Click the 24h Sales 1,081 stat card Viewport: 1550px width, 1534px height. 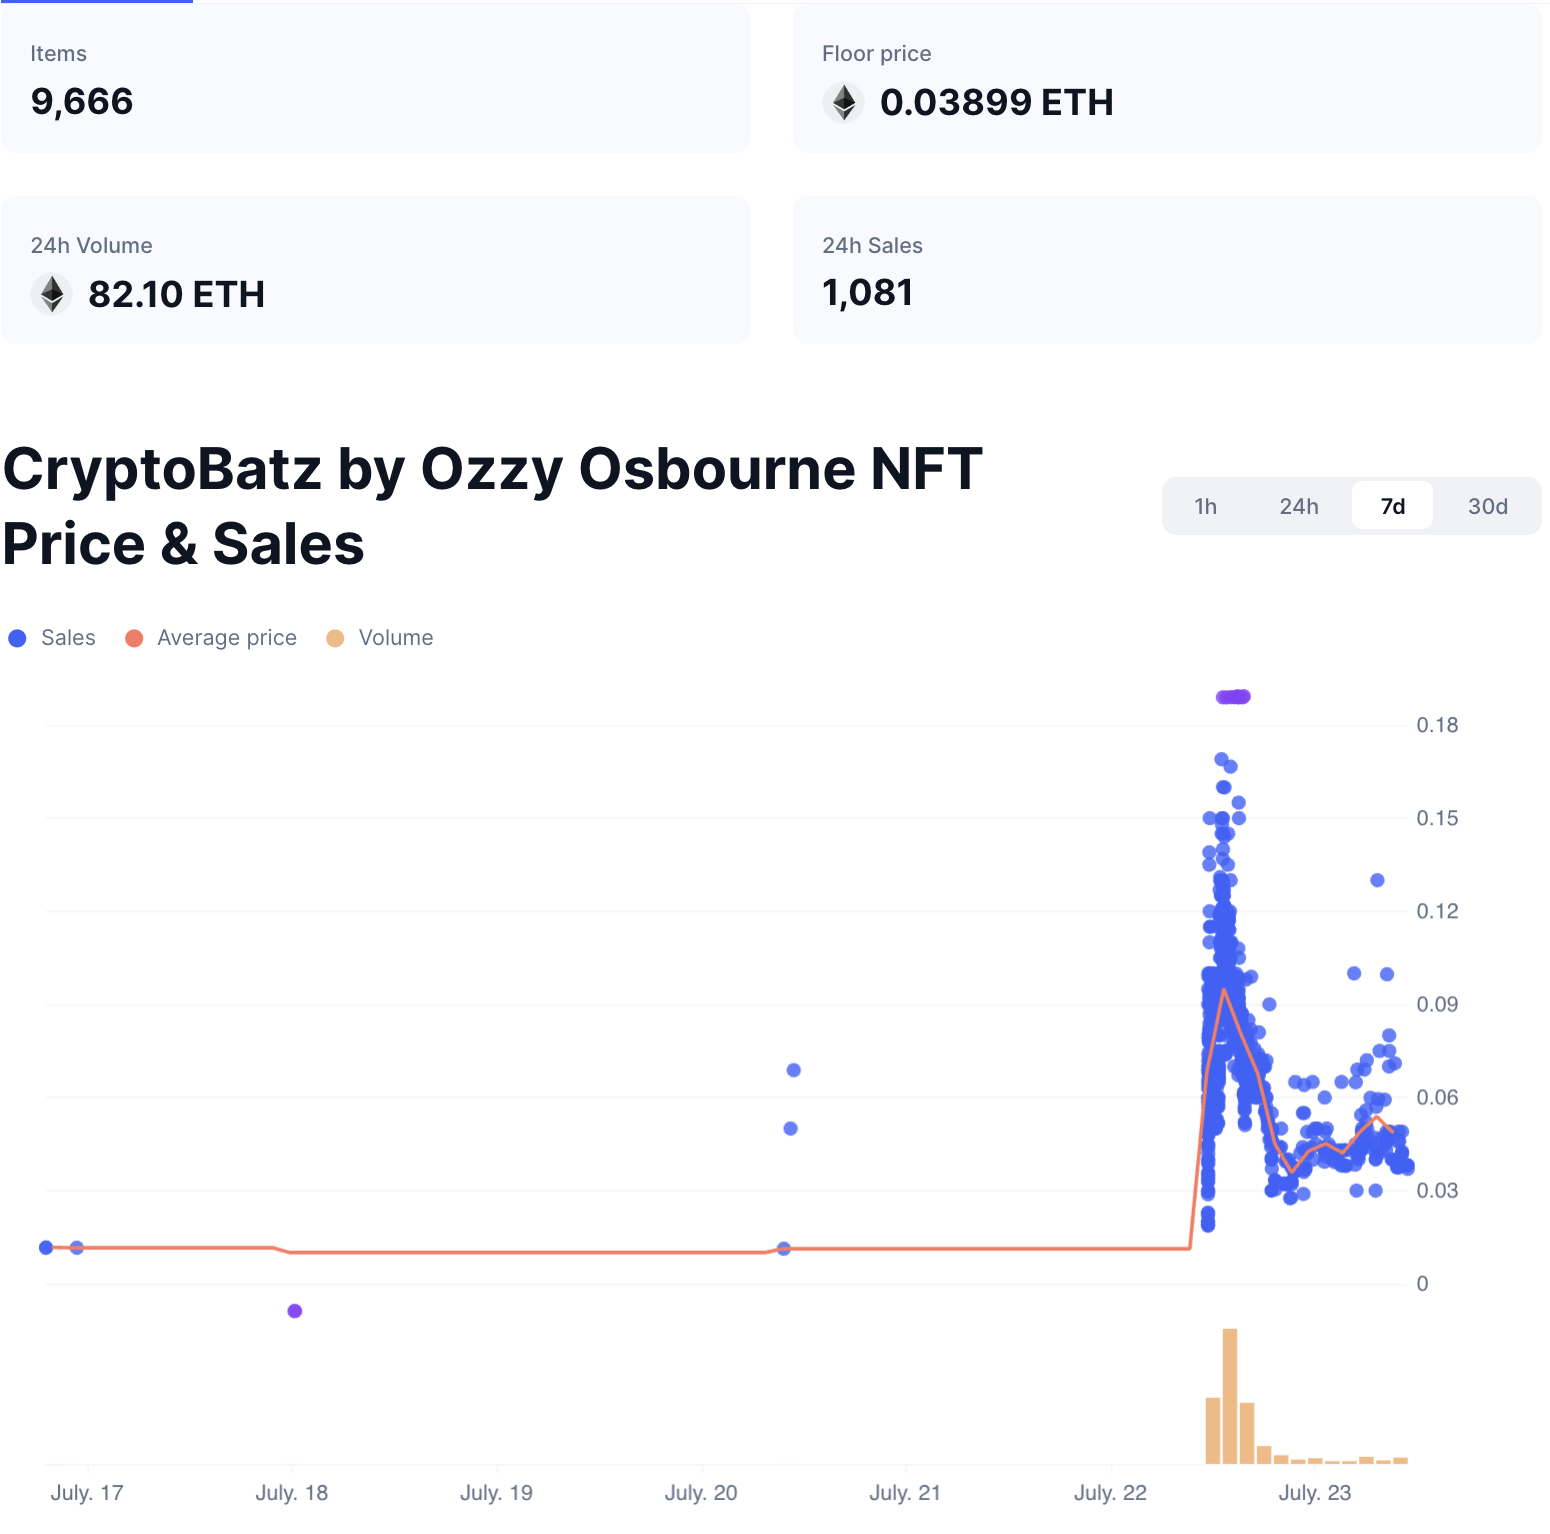(1167, 270)
